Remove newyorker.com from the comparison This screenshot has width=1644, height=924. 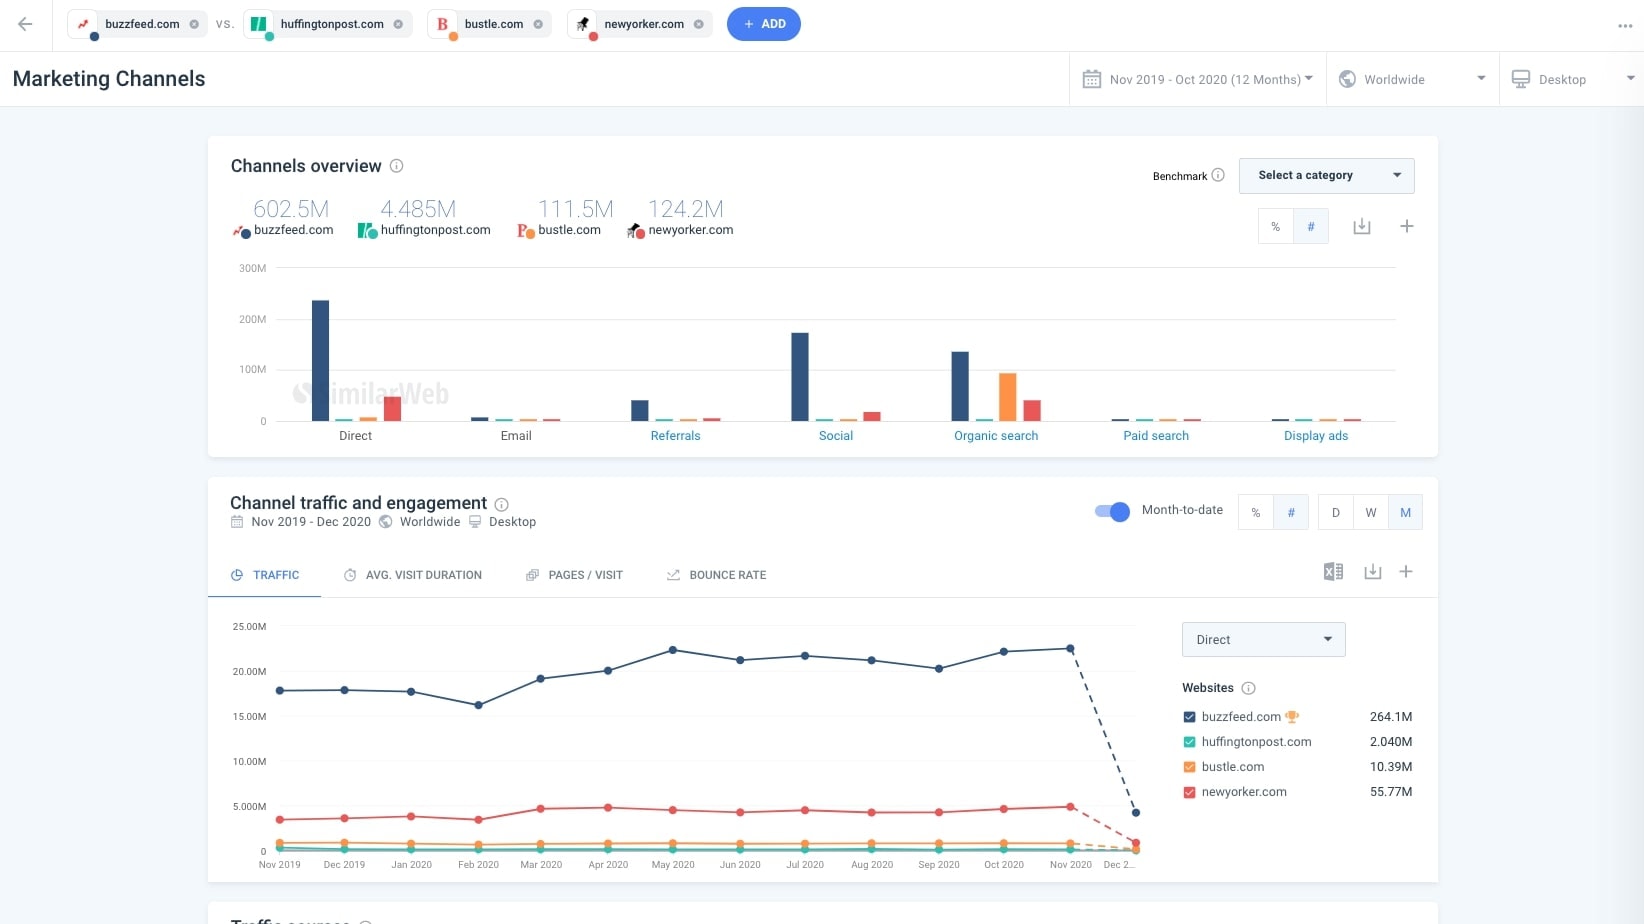[x=698, y=24]
